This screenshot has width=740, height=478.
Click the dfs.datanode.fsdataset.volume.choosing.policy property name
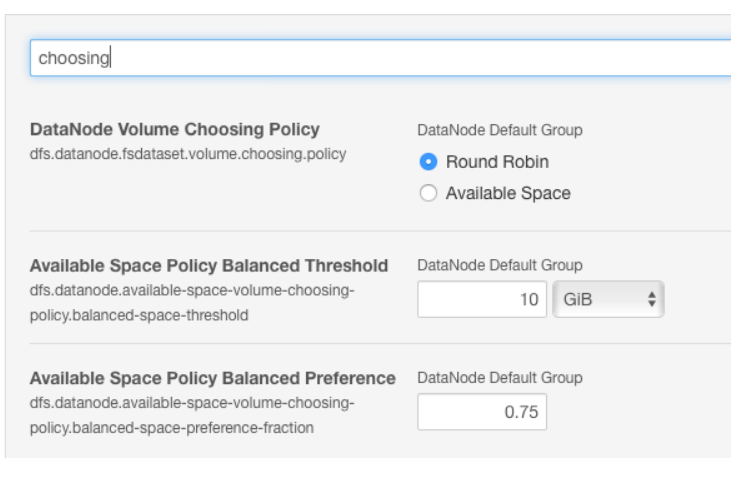click(x=189, y=154)
